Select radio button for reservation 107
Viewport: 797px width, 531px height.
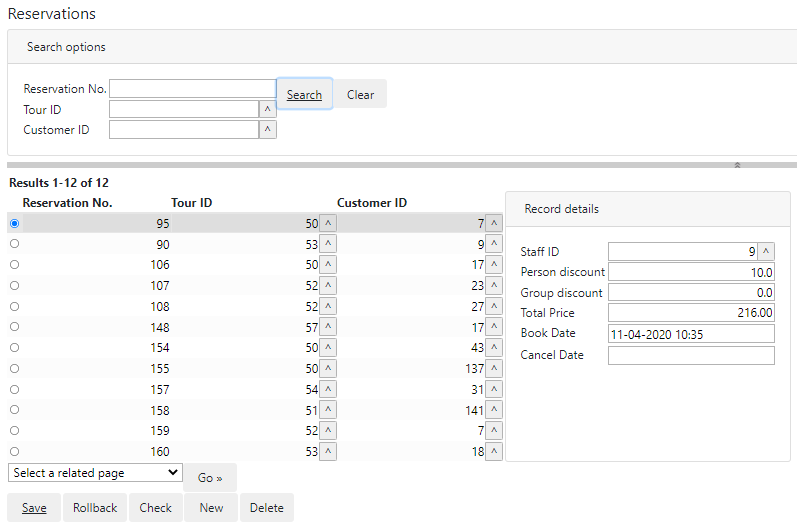(14, 285)
